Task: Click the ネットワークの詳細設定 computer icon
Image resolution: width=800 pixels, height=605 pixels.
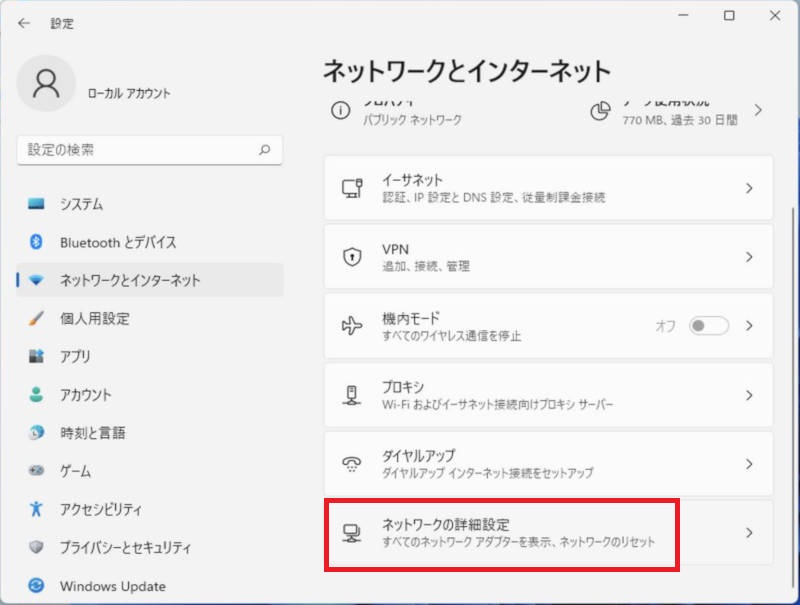Action: tap(352, 533)
